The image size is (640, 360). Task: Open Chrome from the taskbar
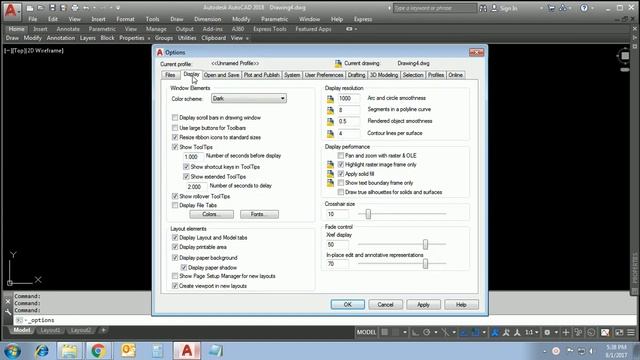coord(98,351)
